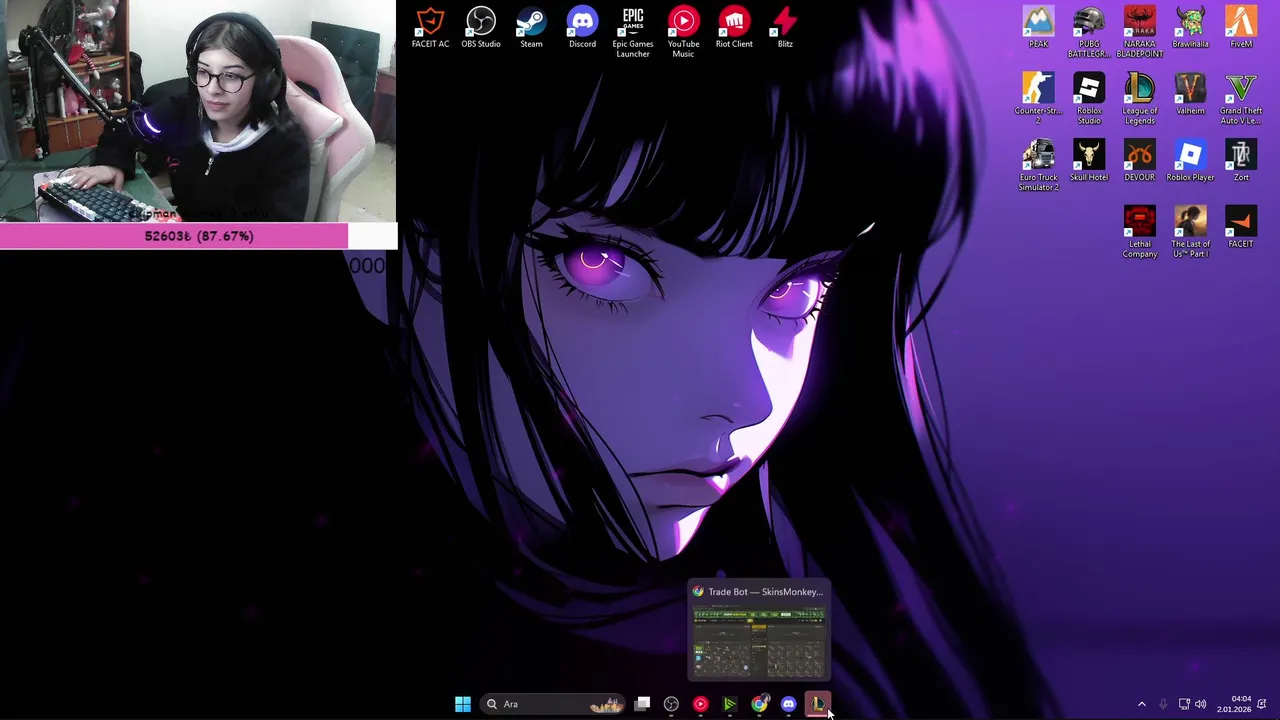Open Task View from the taskbar
The image size is (1280, 720).
tap(643, 704)
